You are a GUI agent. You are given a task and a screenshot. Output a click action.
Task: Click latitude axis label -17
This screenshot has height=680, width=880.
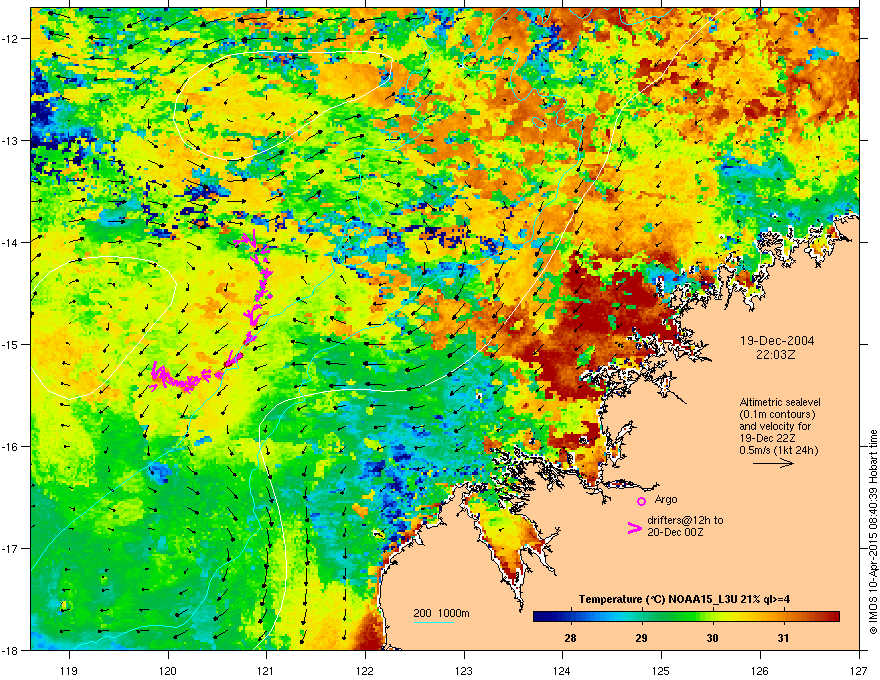[x=11, y=548]
